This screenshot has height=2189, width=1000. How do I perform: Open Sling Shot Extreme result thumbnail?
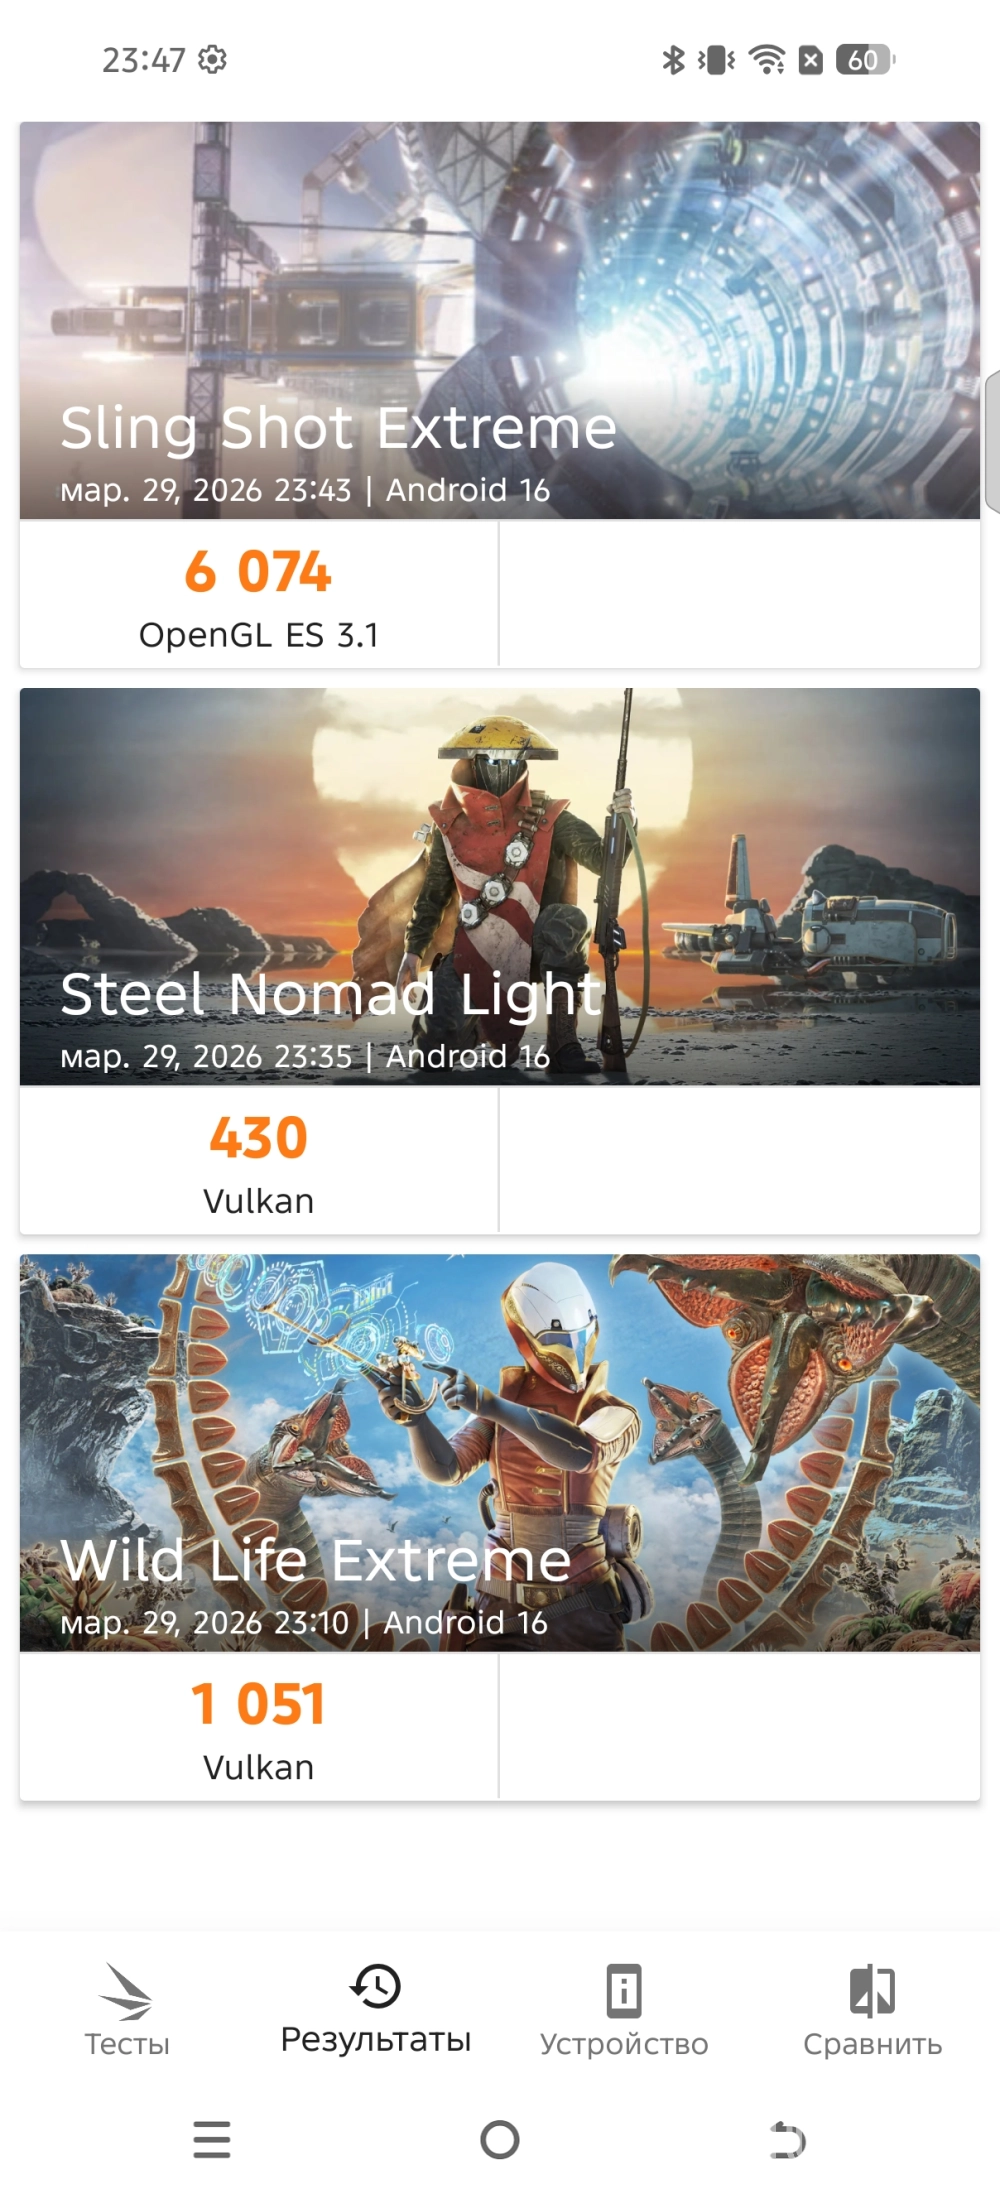499,320
